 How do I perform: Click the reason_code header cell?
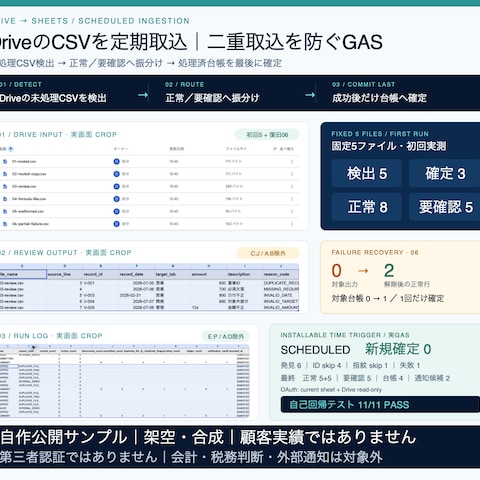281,274
